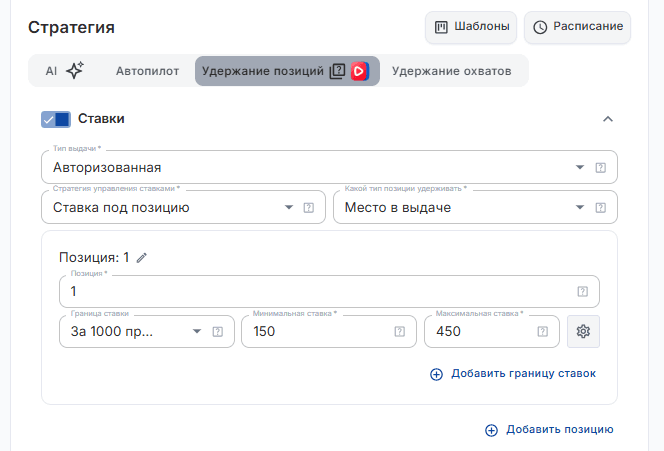Click help icon for Минимальная ставка
The image size is (664, 451).
[400, 332]
